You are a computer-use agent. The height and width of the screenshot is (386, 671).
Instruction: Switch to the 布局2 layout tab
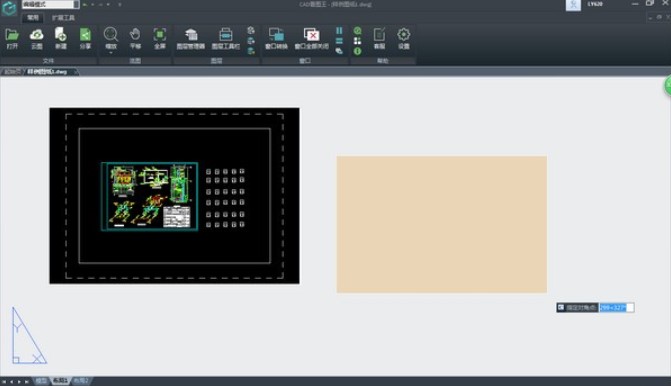81,380
